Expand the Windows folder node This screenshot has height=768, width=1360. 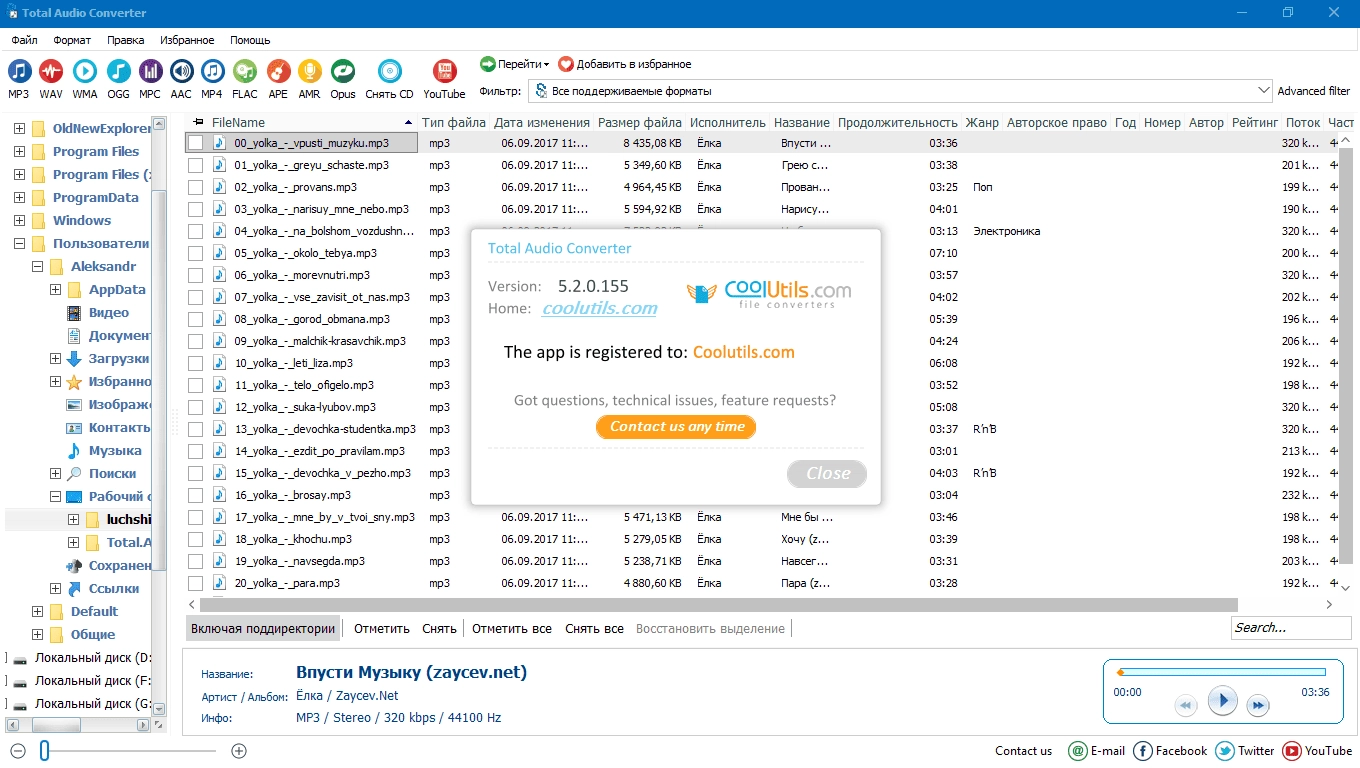(19, 220)
